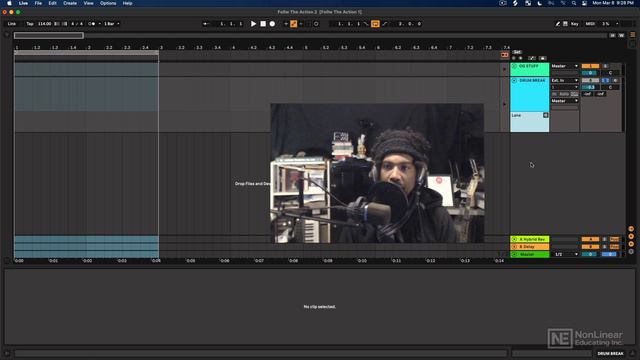640x360 pixels.
Task: Click the Apple menu icon
Action: click(9, 3)
